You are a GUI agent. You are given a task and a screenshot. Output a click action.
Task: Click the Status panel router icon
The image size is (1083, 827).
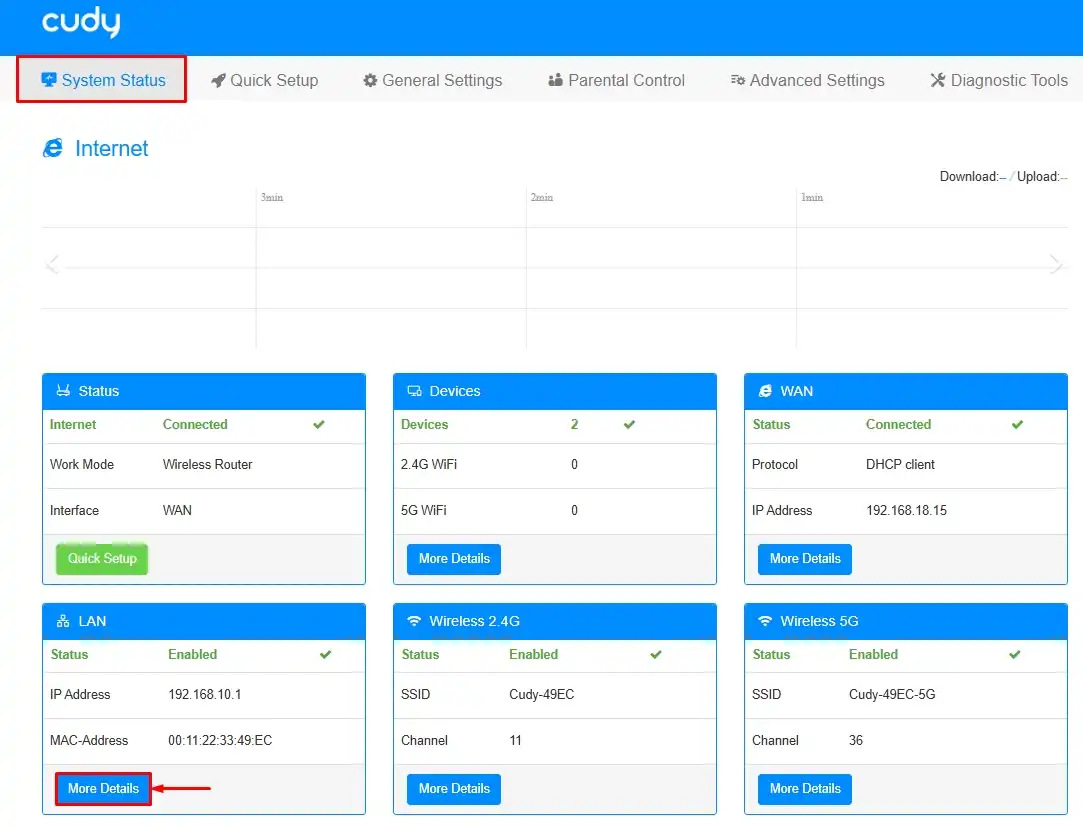pyautogui.click(x=63, y=390)
